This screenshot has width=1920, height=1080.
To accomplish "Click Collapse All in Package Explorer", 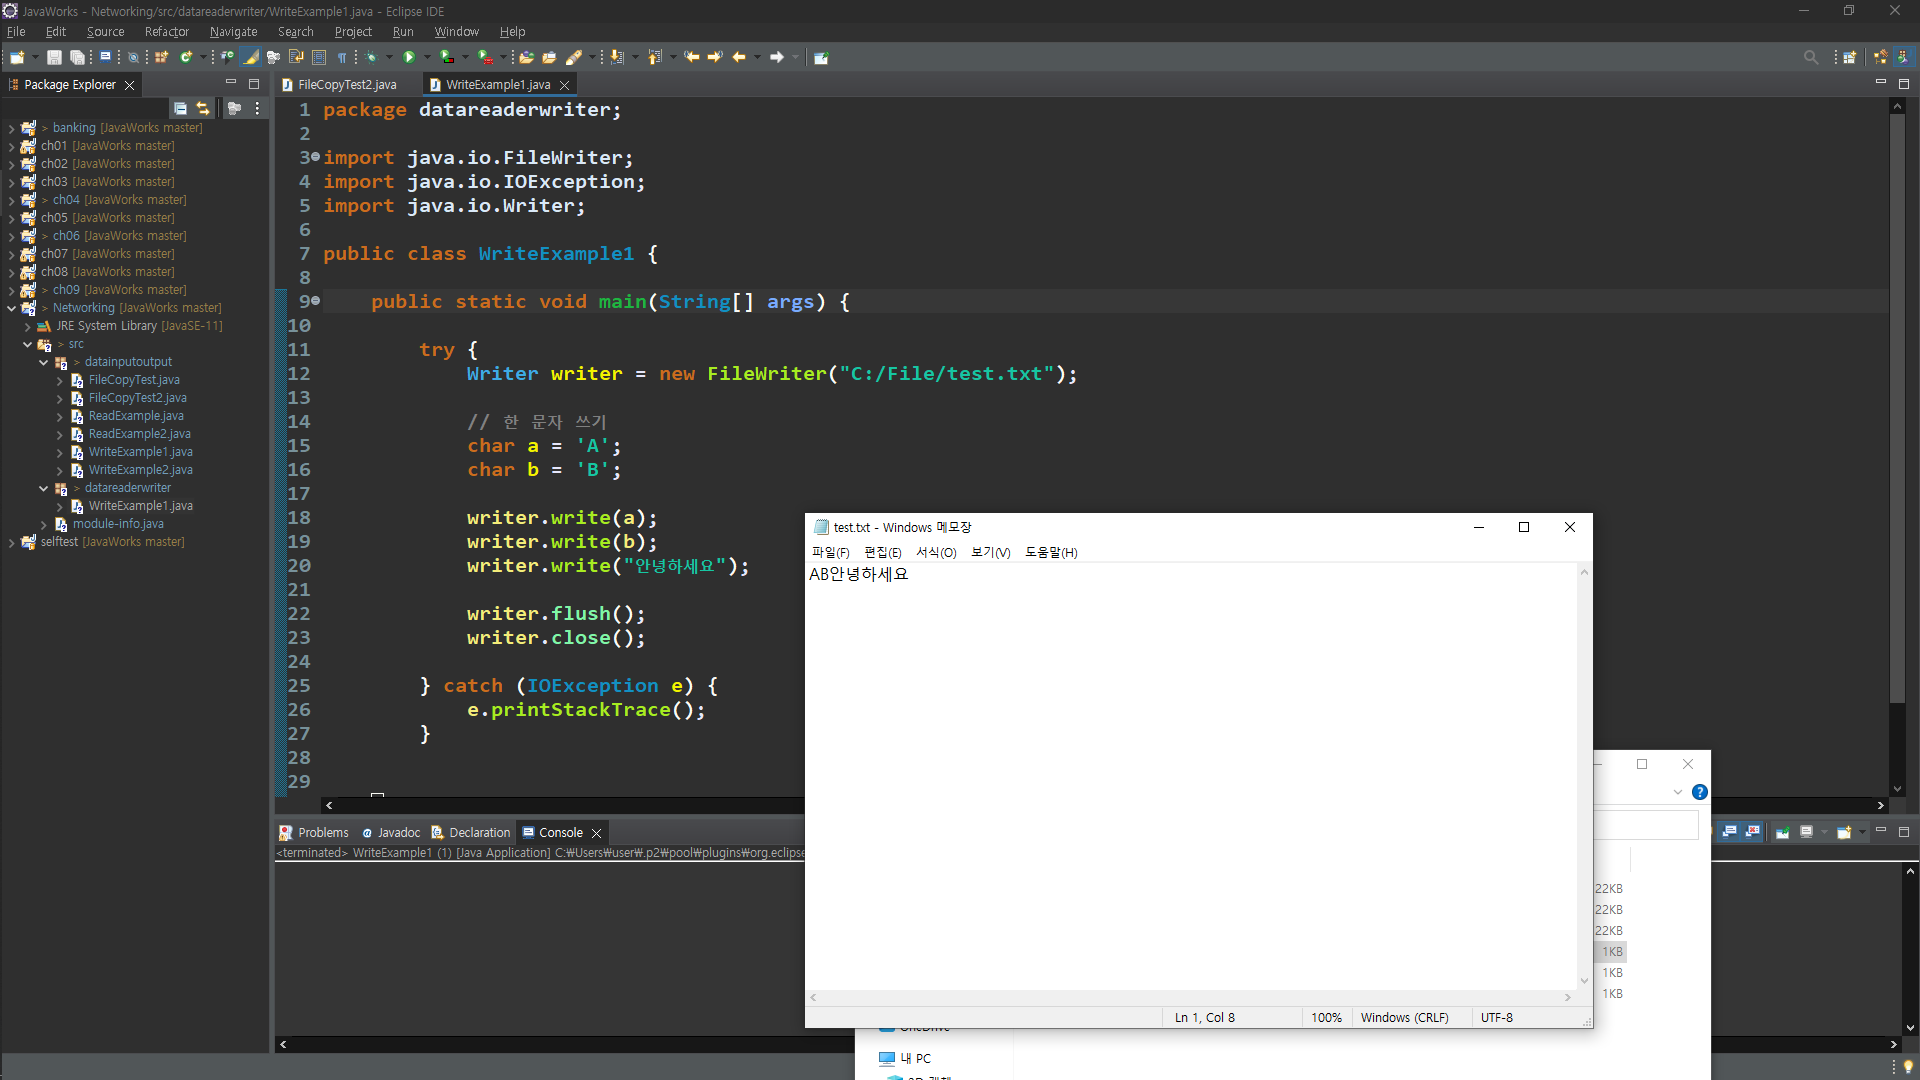I will 180,108.
